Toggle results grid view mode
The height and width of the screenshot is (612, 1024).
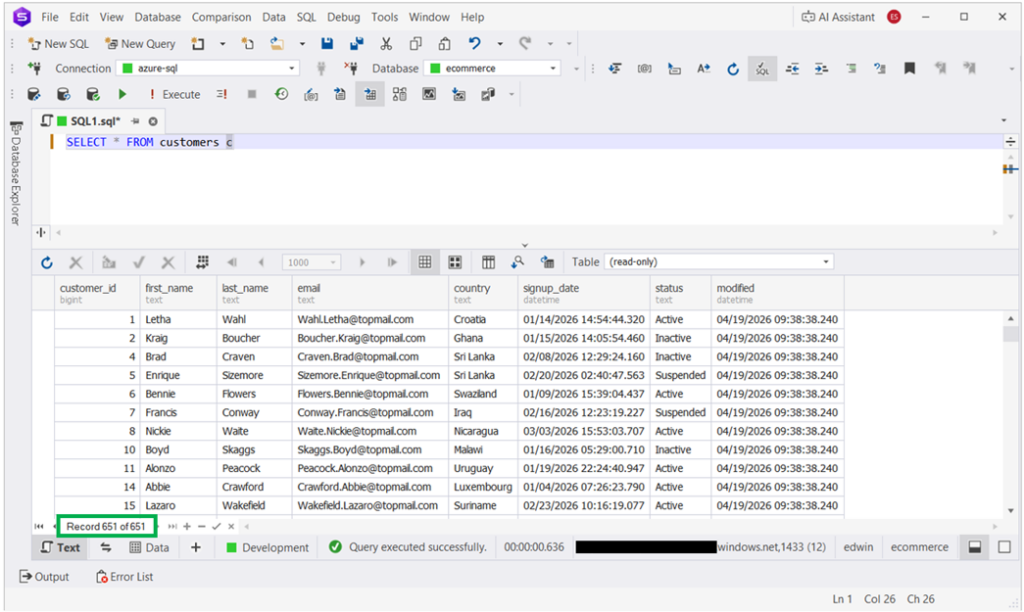coord(424,263)
